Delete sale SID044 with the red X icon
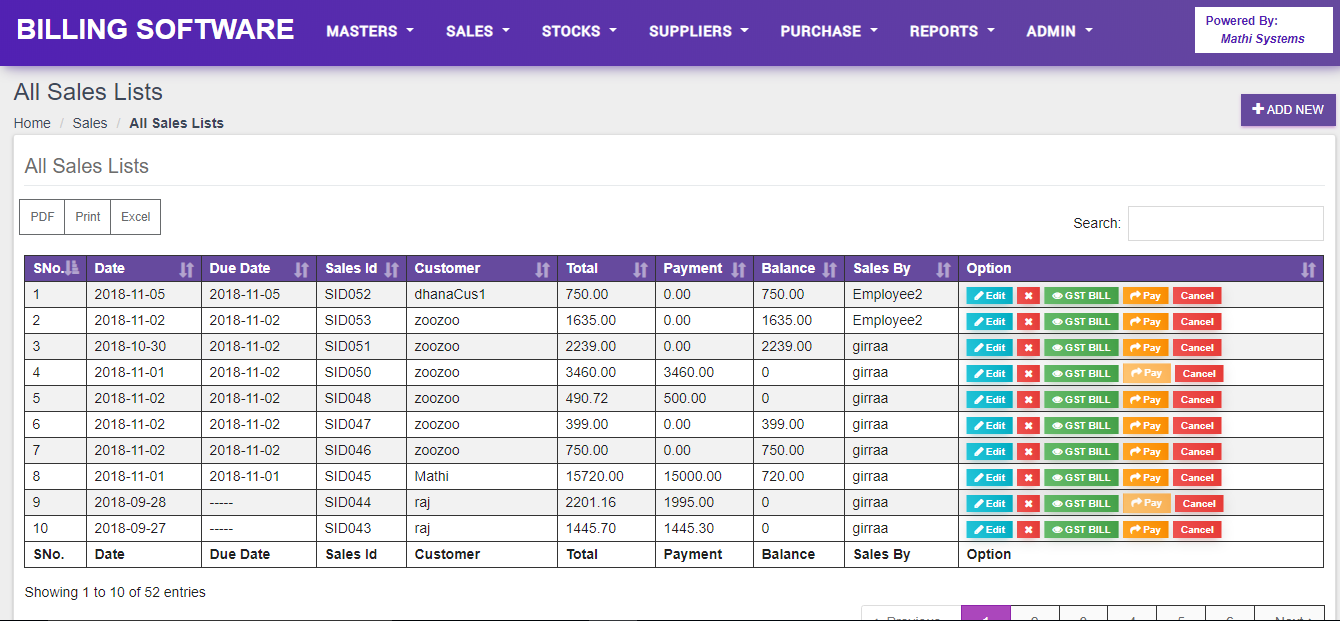Viewport: 1340px width, 621px height. pyautogui.click(x=1028, y=503)
